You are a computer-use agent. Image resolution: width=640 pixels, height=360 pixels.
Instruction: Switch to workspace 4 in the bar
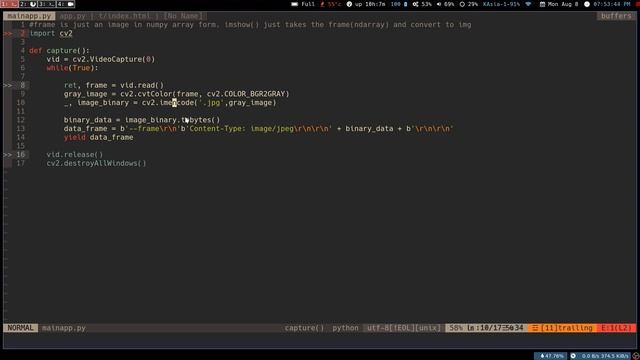[66, 4]
